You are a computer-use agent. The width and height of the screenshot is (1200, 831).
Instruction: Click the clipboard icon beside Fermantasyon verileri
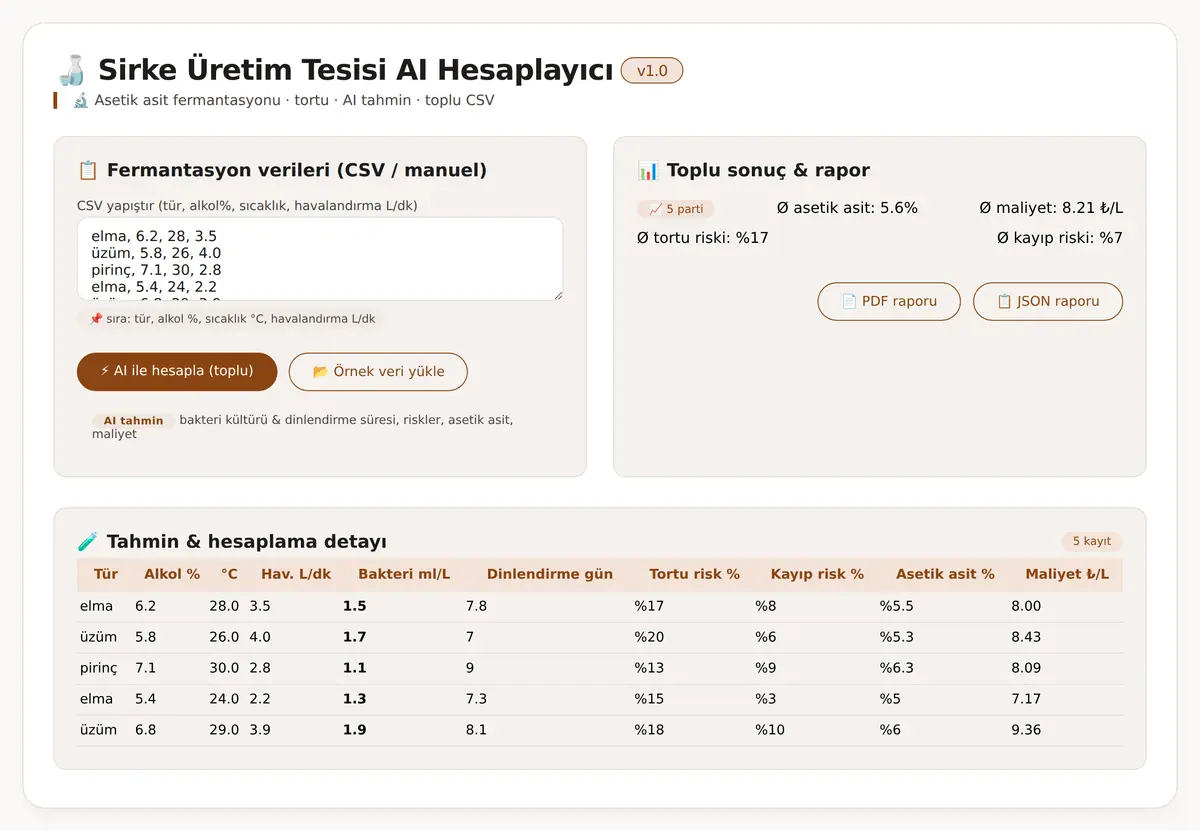click(87, 170)
